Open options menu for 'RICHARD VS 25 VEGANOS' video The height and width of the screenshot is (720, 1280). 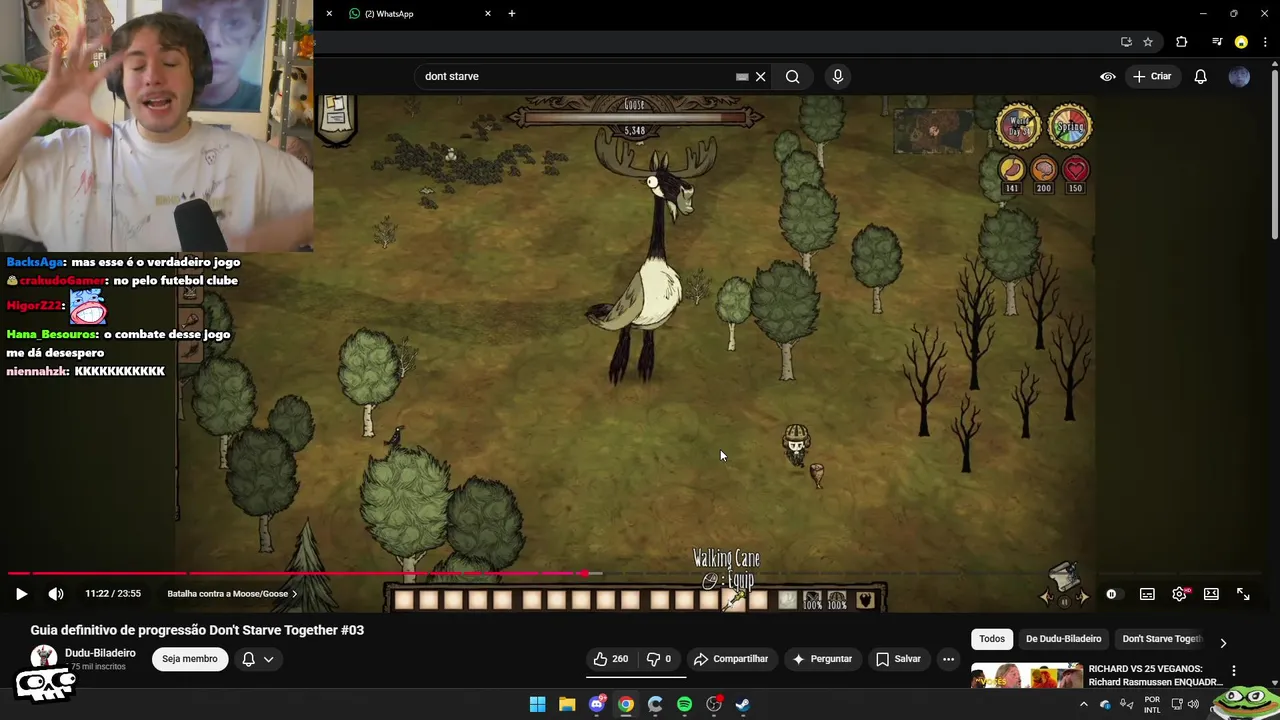1234,670
